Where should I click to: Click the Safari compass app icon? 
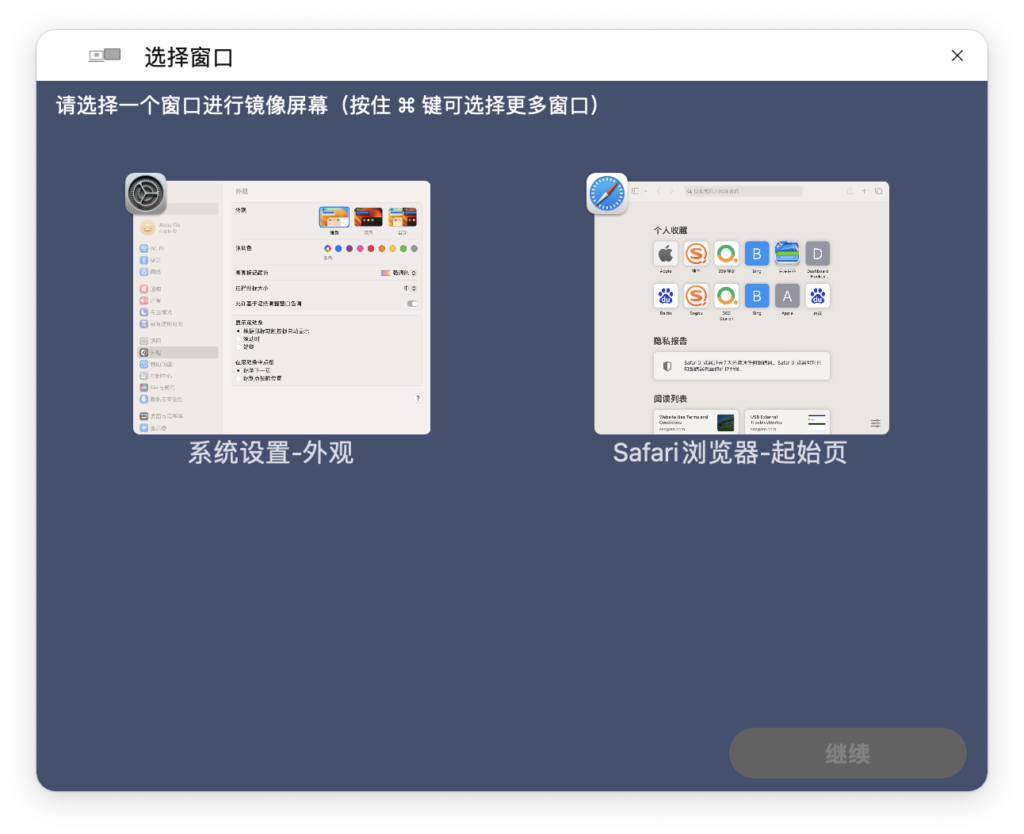coord(607,194)
